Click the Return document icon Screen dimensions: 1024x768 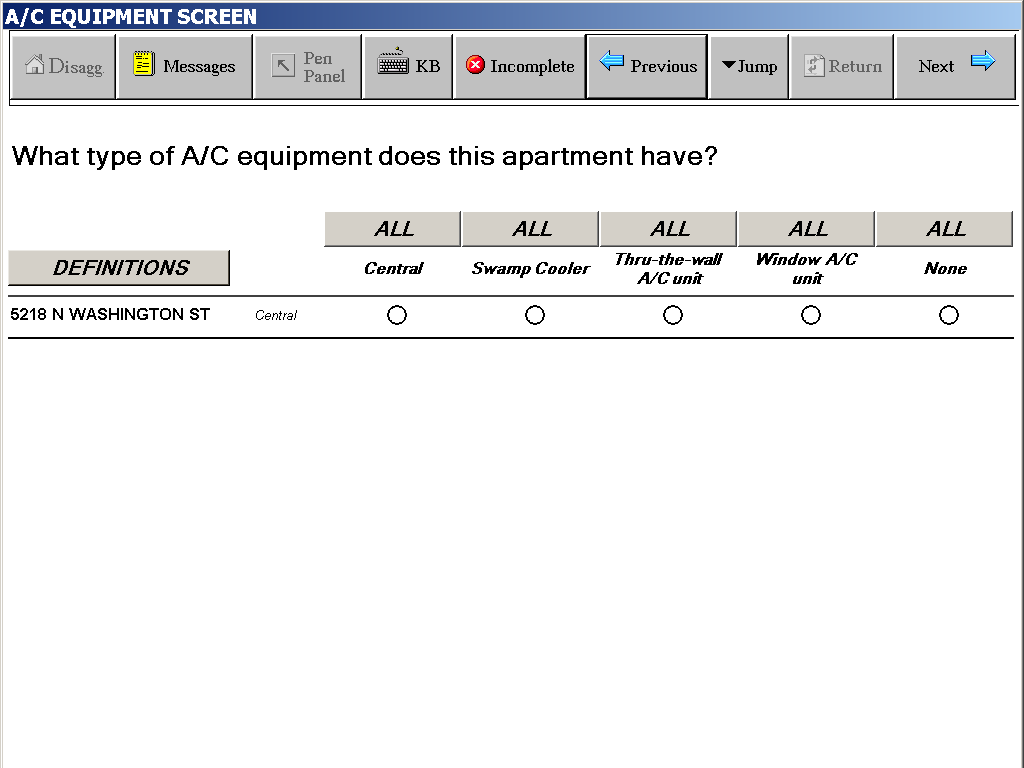(x=814, y=66)
